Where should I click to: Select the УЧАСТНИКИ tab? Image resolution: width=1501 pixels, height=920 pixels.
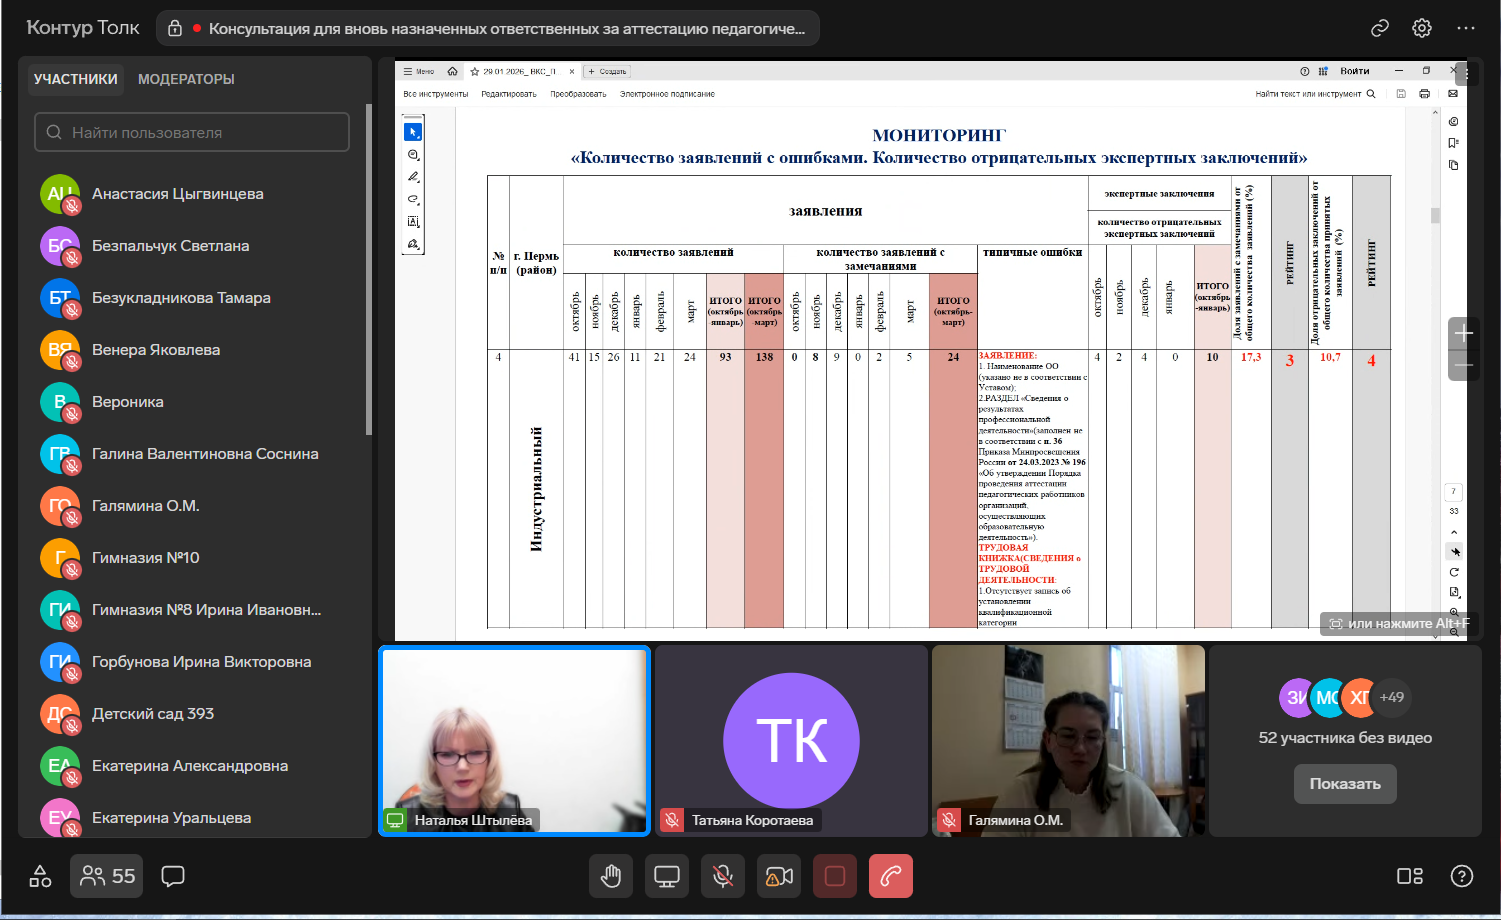[x=76, y=79]
